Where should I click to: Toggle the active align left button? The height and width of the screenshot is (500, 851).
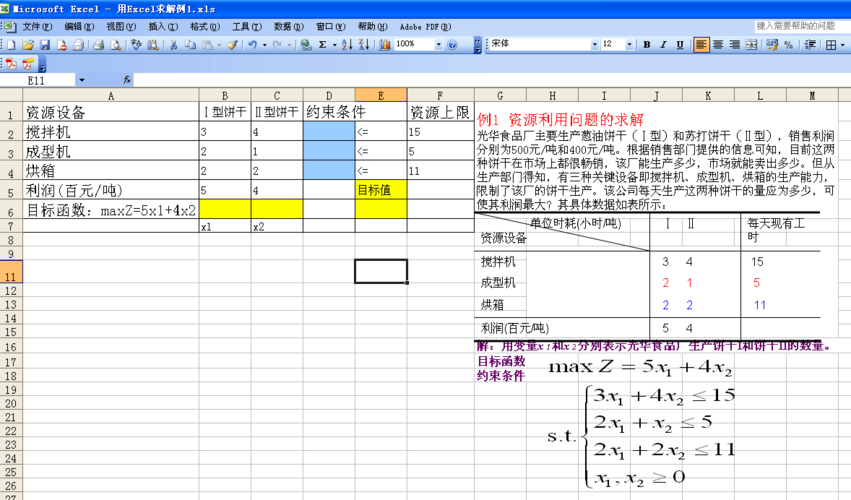701,45
